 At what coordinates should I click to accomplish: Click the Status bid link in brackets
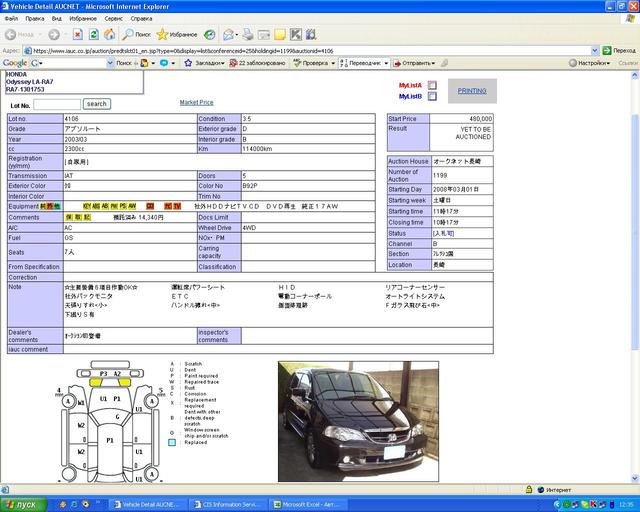click(443, 233)
